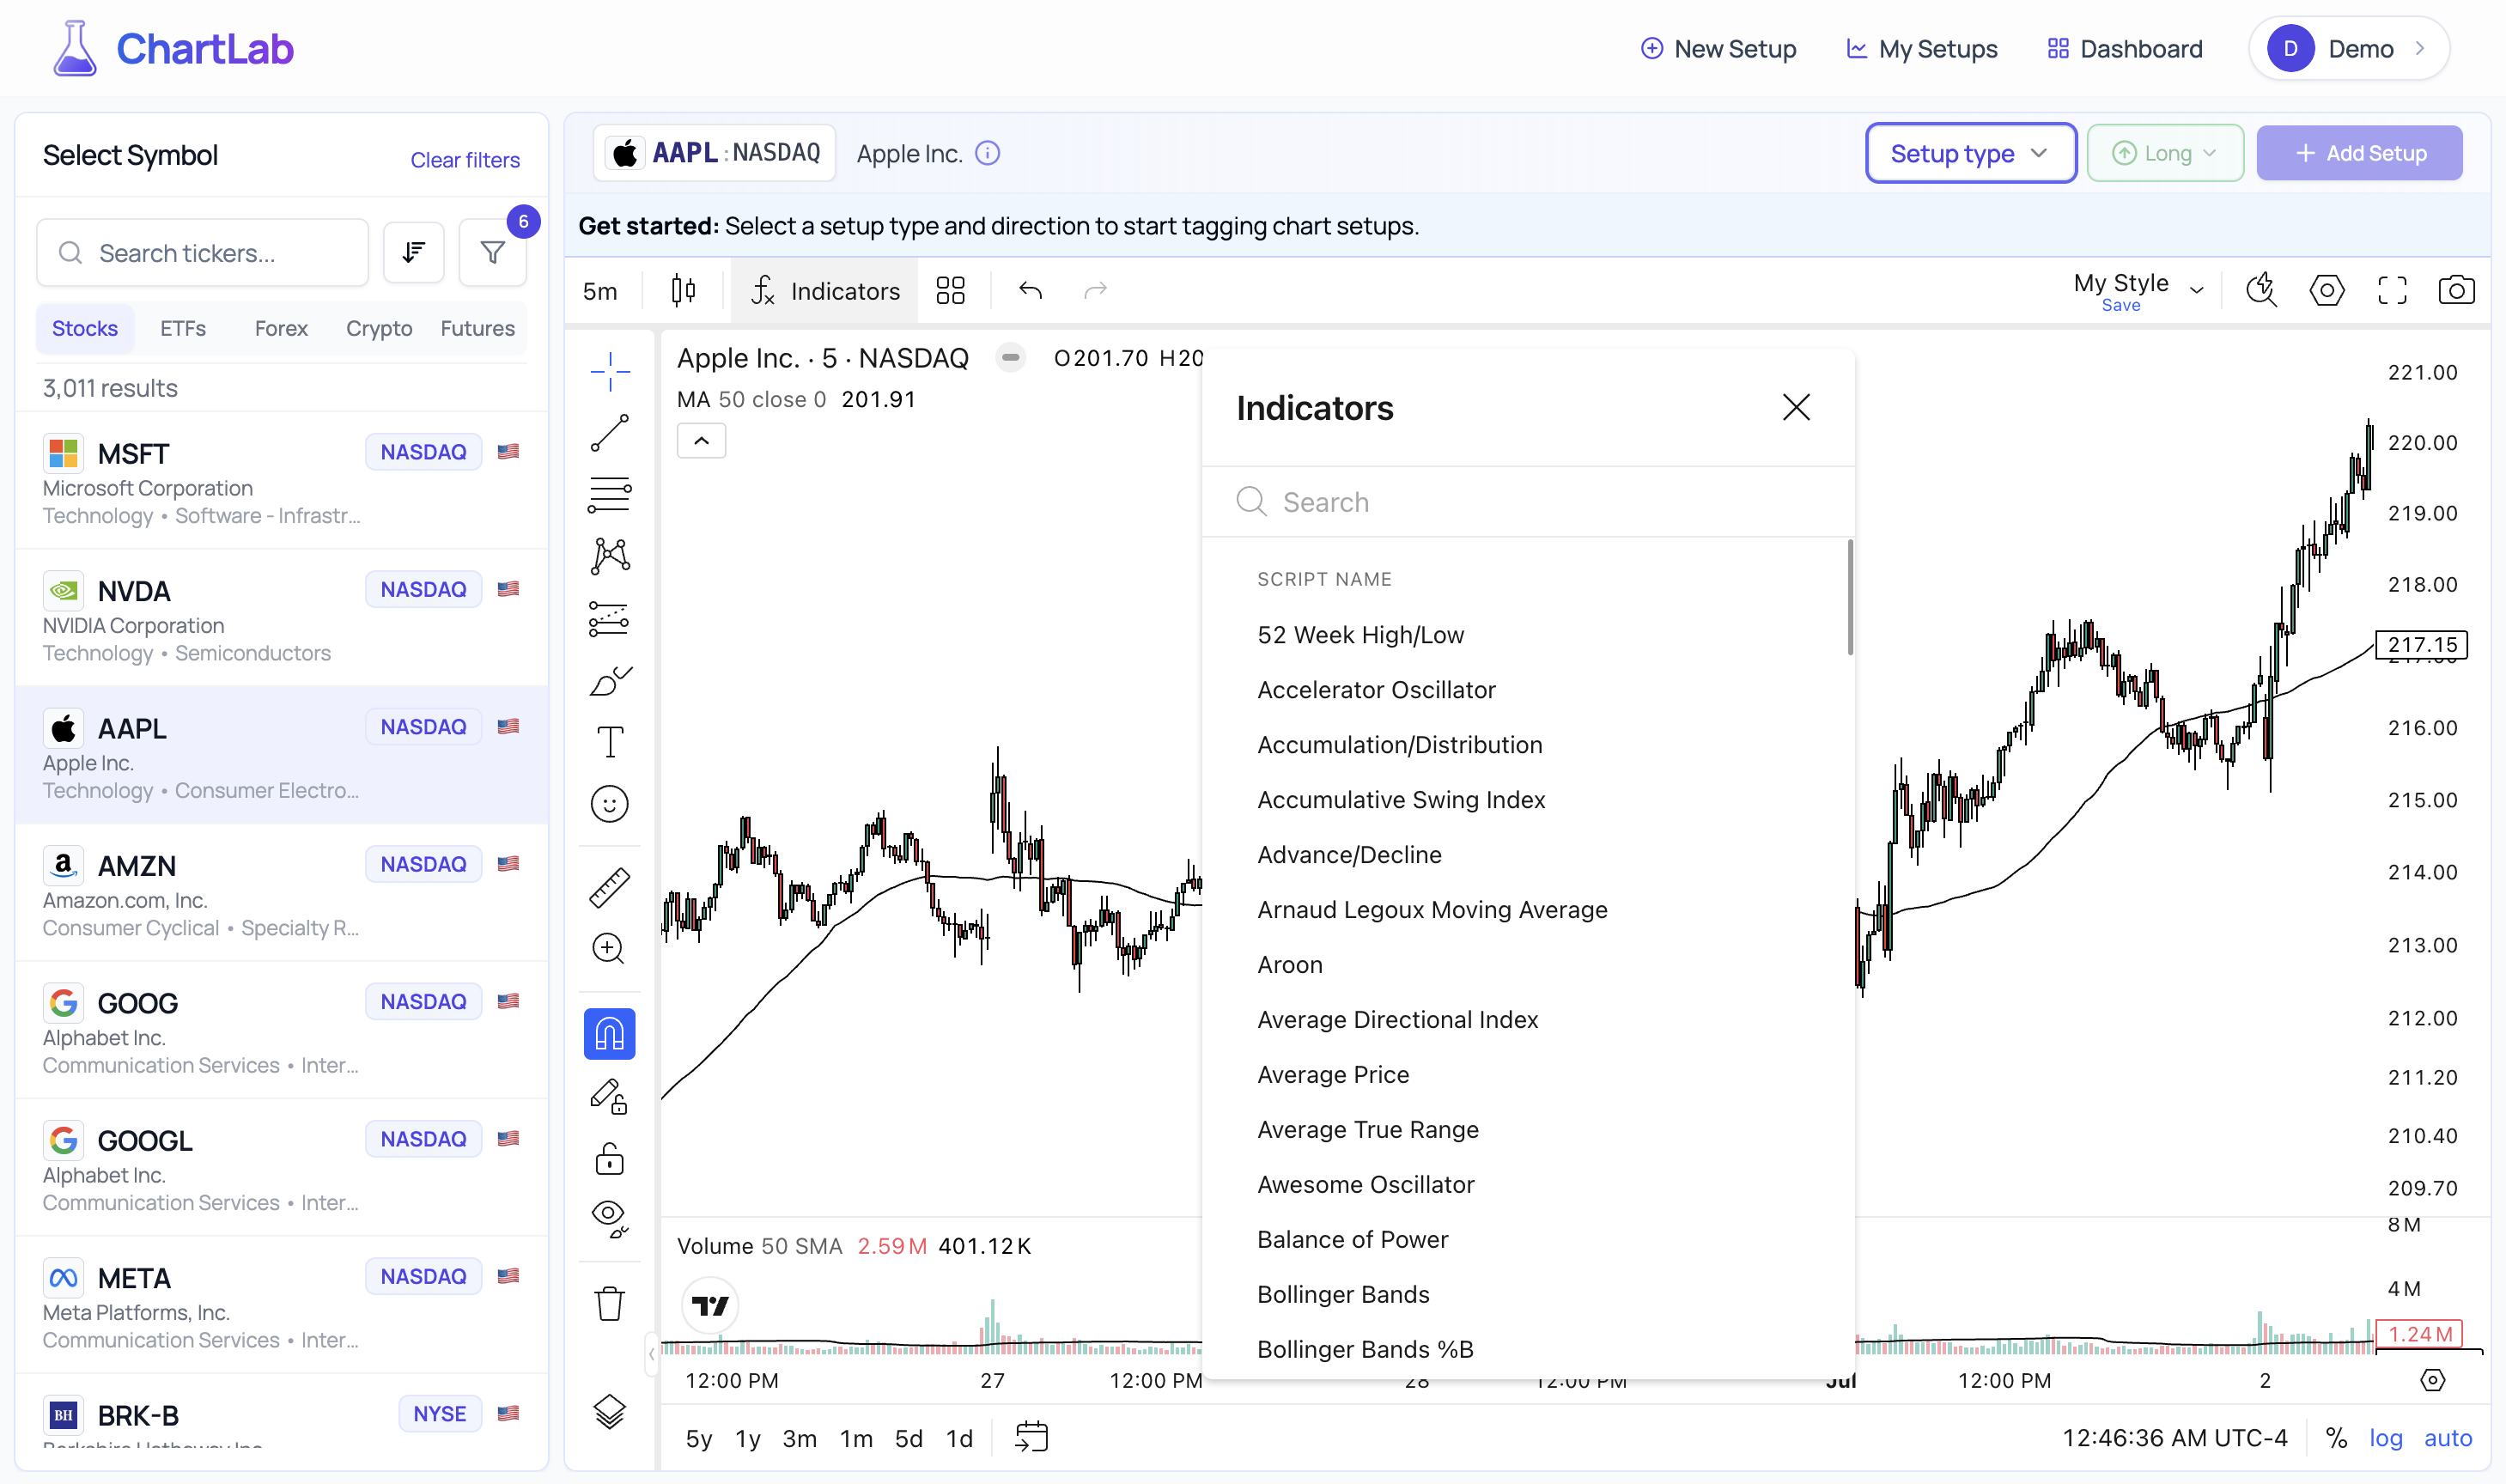Image resolution: width=2506 pixels, height=1484 pixels.
Task: Open the 5m interval selector
Action: pos(600,290)
